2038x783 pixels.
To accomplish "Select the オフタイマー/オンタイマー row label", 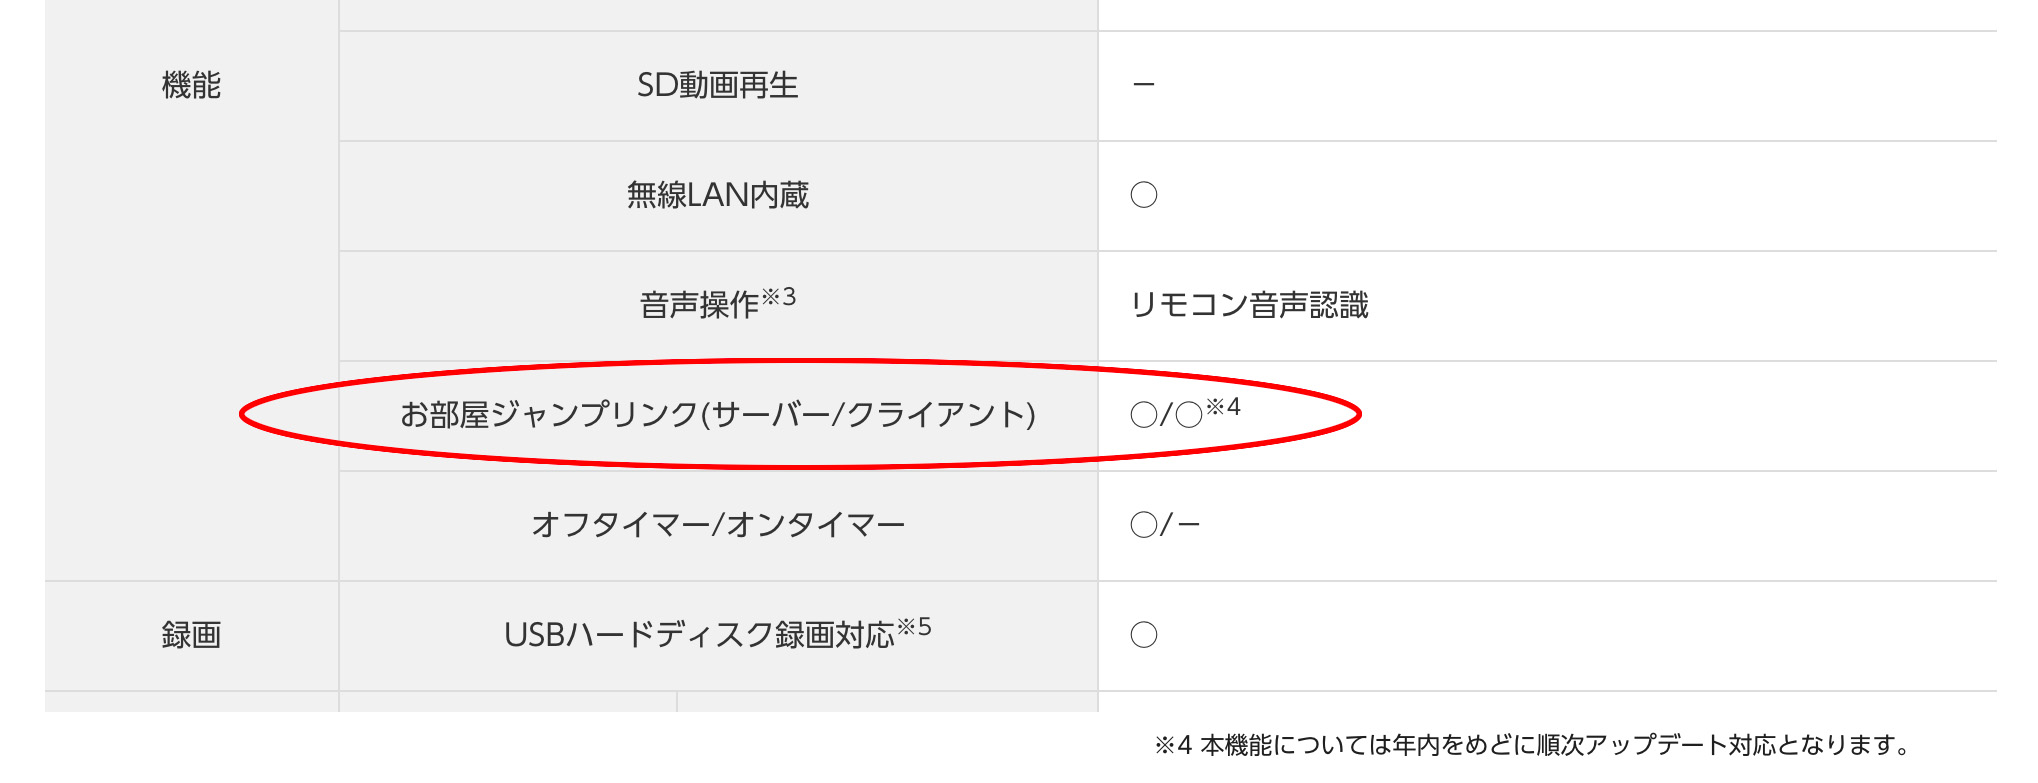I will click(x=717, y=524).
